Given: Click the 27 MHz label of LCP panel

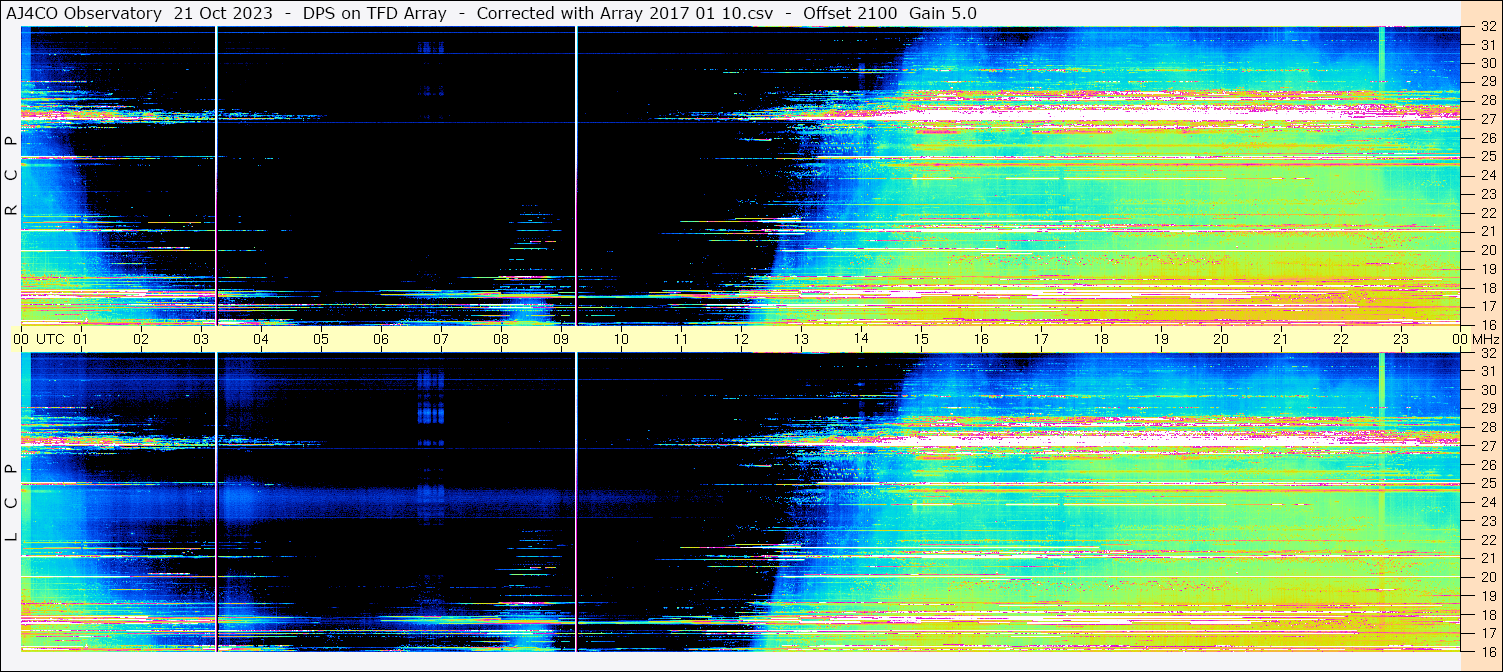Looking at the screenshot, I should (1487, 446).
